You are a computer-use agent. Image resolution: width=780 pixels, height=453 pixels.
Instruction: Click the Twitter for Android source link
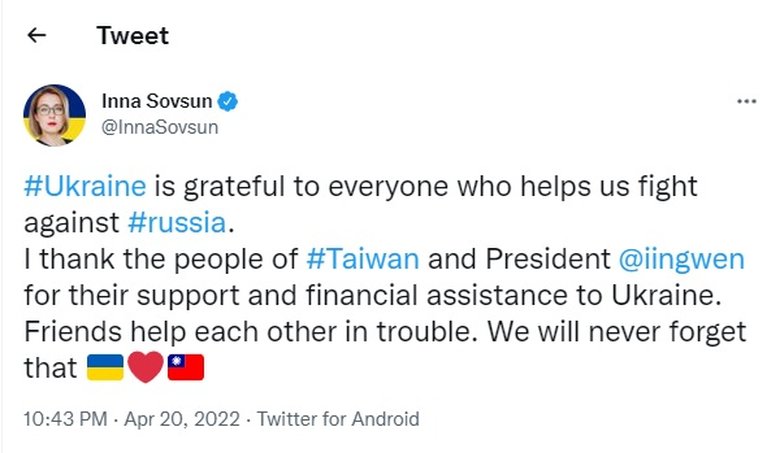pos(338,419)
